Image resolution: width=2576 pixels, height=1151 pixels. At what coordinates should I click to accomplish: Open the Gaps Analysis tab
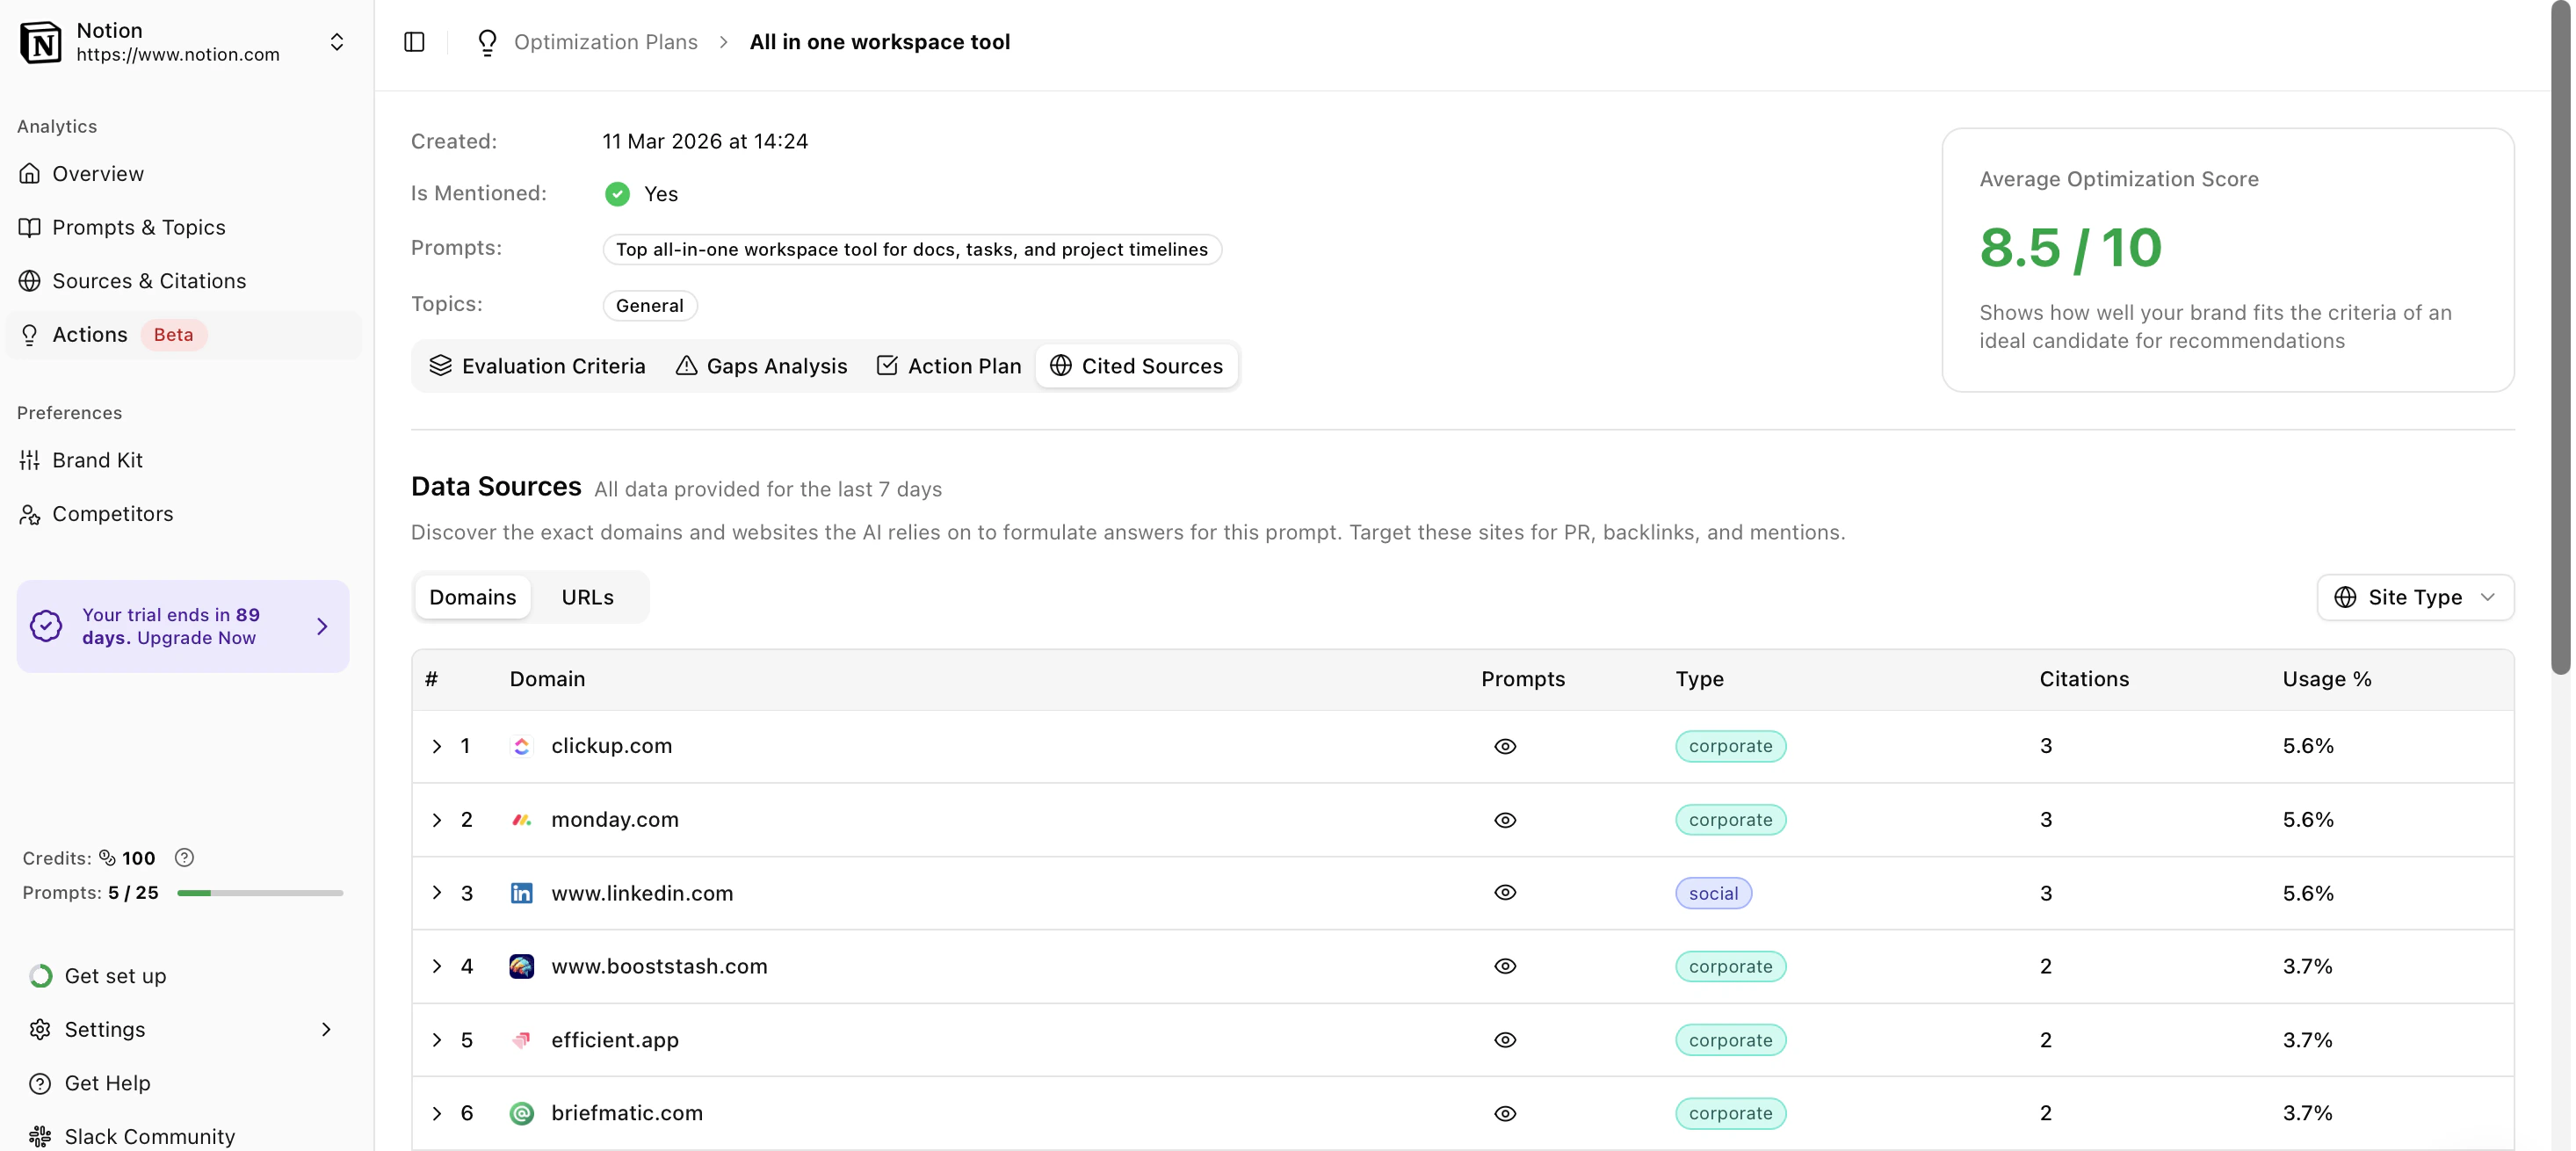[x=761, y=366]
